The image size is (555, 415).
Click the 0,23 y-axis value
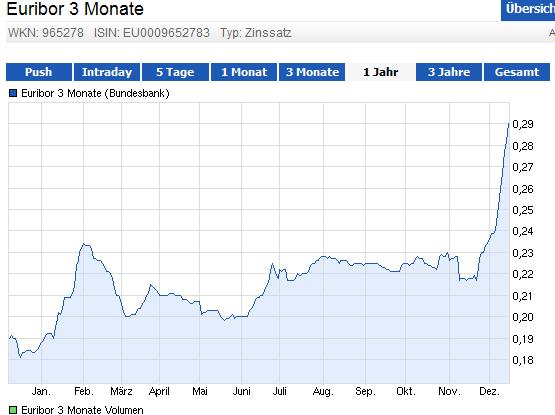[523, 253]
